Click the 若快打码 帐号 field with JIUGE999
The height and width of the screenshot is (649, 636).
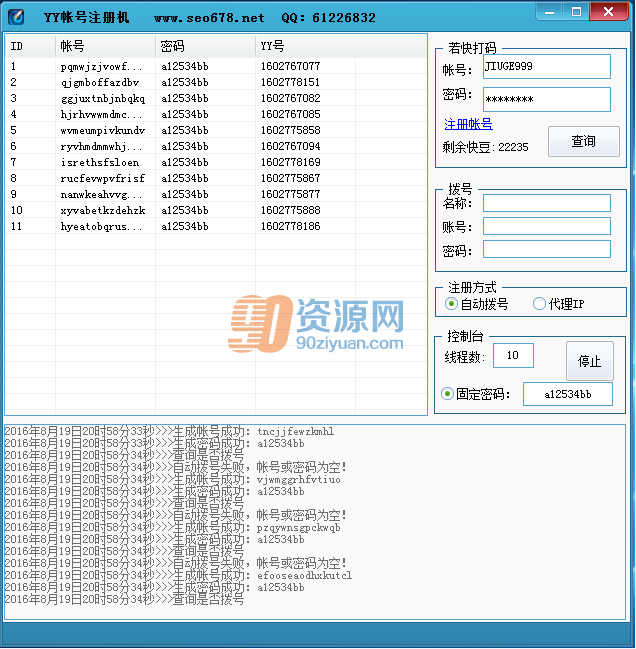click(546, 66)
